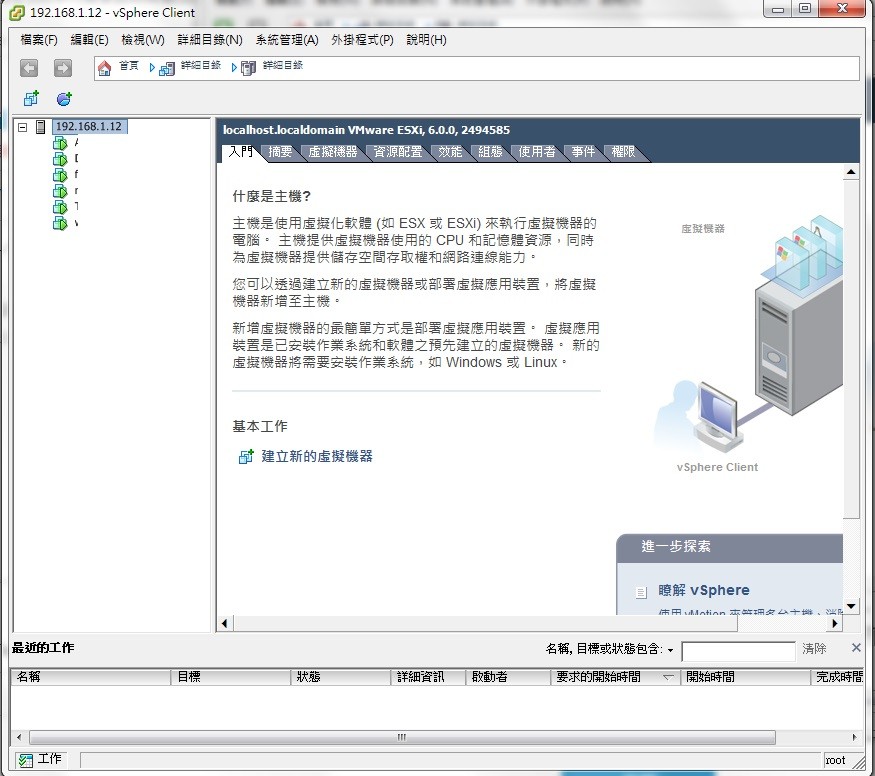The width and height of the screenshot is (875, 776).
Task: Switch to the 入門 tab
Action: pyautogui.click(x=241, y=152)
